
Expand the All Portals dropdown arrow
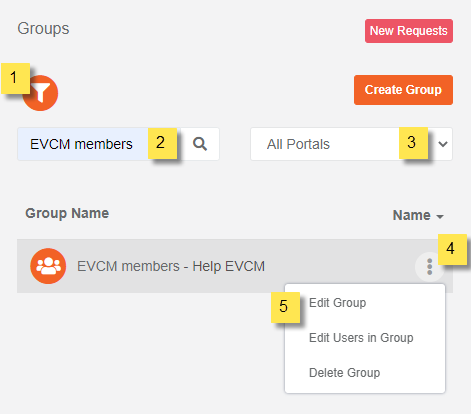(x=443, y=144)
